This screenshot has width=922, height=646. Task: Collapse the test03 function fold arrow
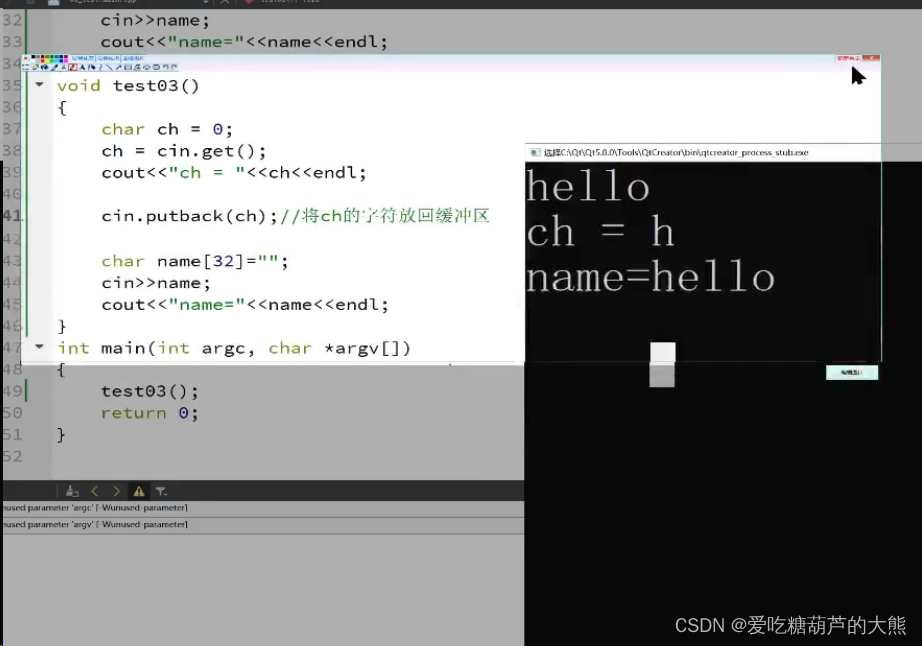click(x=40, y=85)
